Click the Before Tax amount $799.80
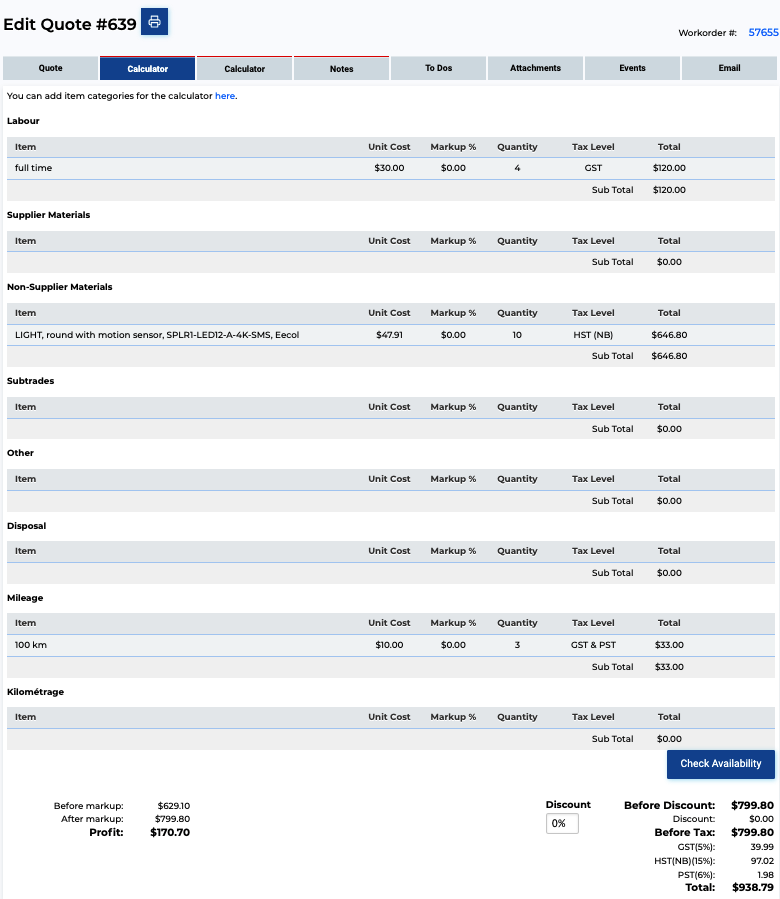Image resolution: width=780 pixels, height=899 pixels. [752, 832]
